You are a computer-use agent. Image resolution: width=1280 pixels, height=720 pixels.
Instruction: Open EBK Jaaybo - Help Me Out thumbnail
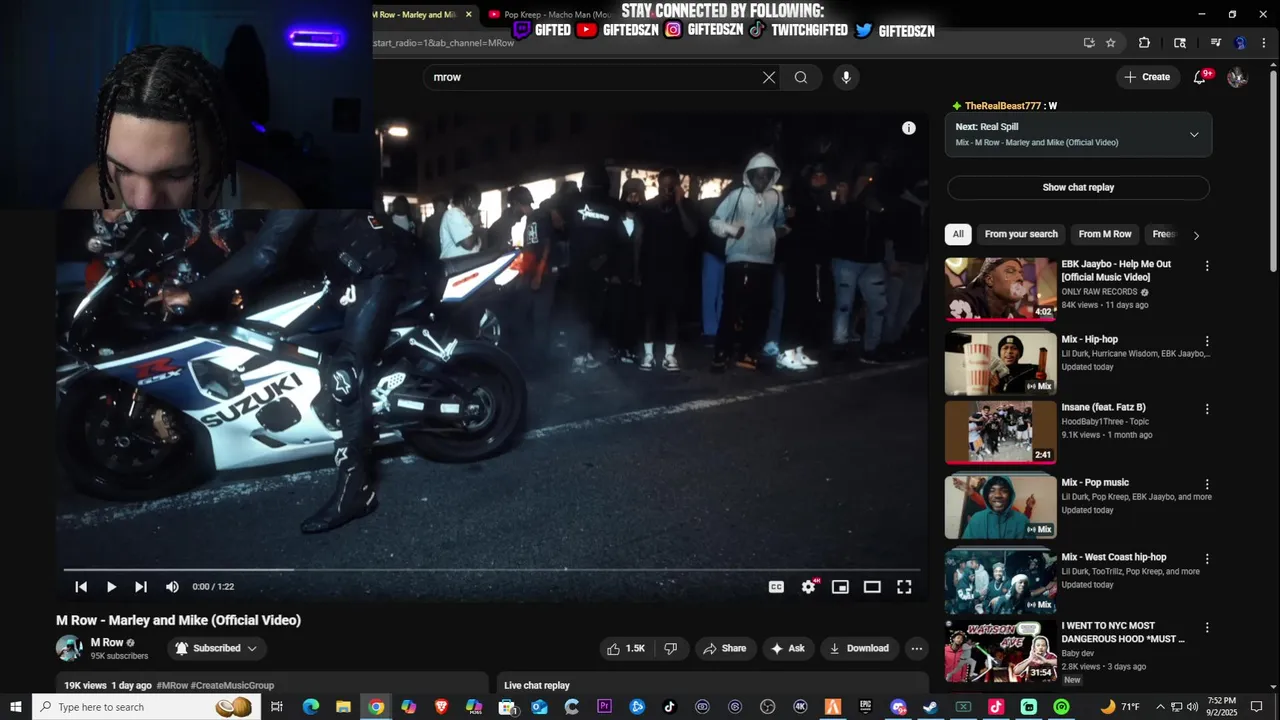pyautogui.click(x=1000, y=289)
